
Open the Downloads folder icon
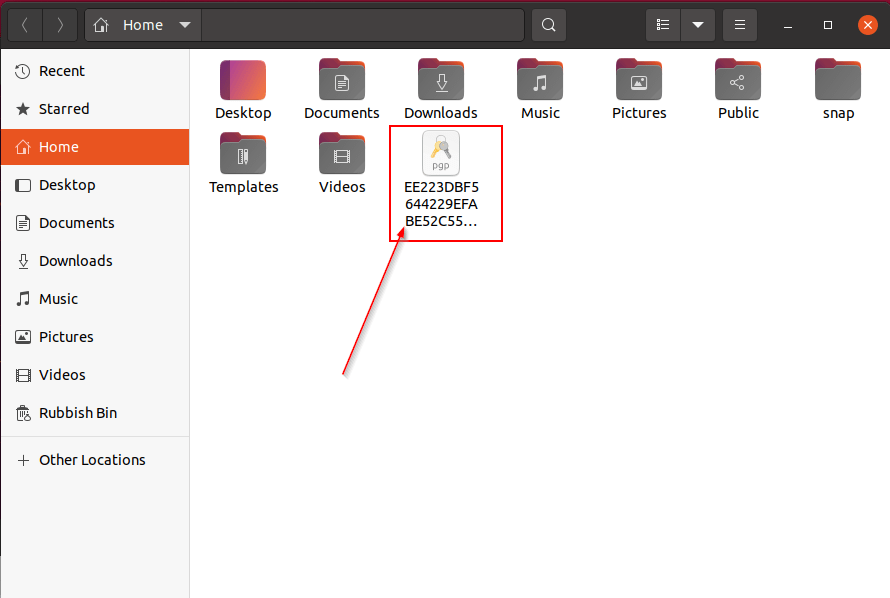click(x=441, y=80)
